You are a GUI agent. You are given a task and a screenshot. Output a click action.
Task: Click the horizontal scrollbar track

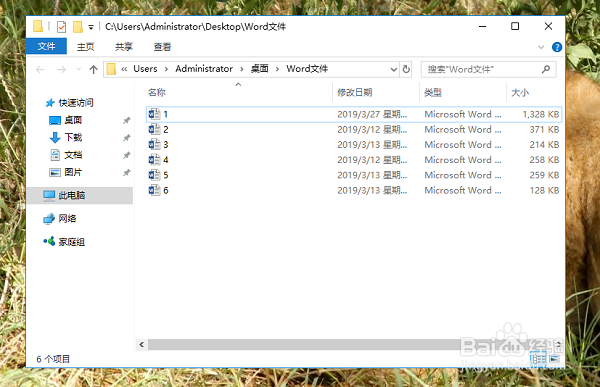tap(351, 345)
